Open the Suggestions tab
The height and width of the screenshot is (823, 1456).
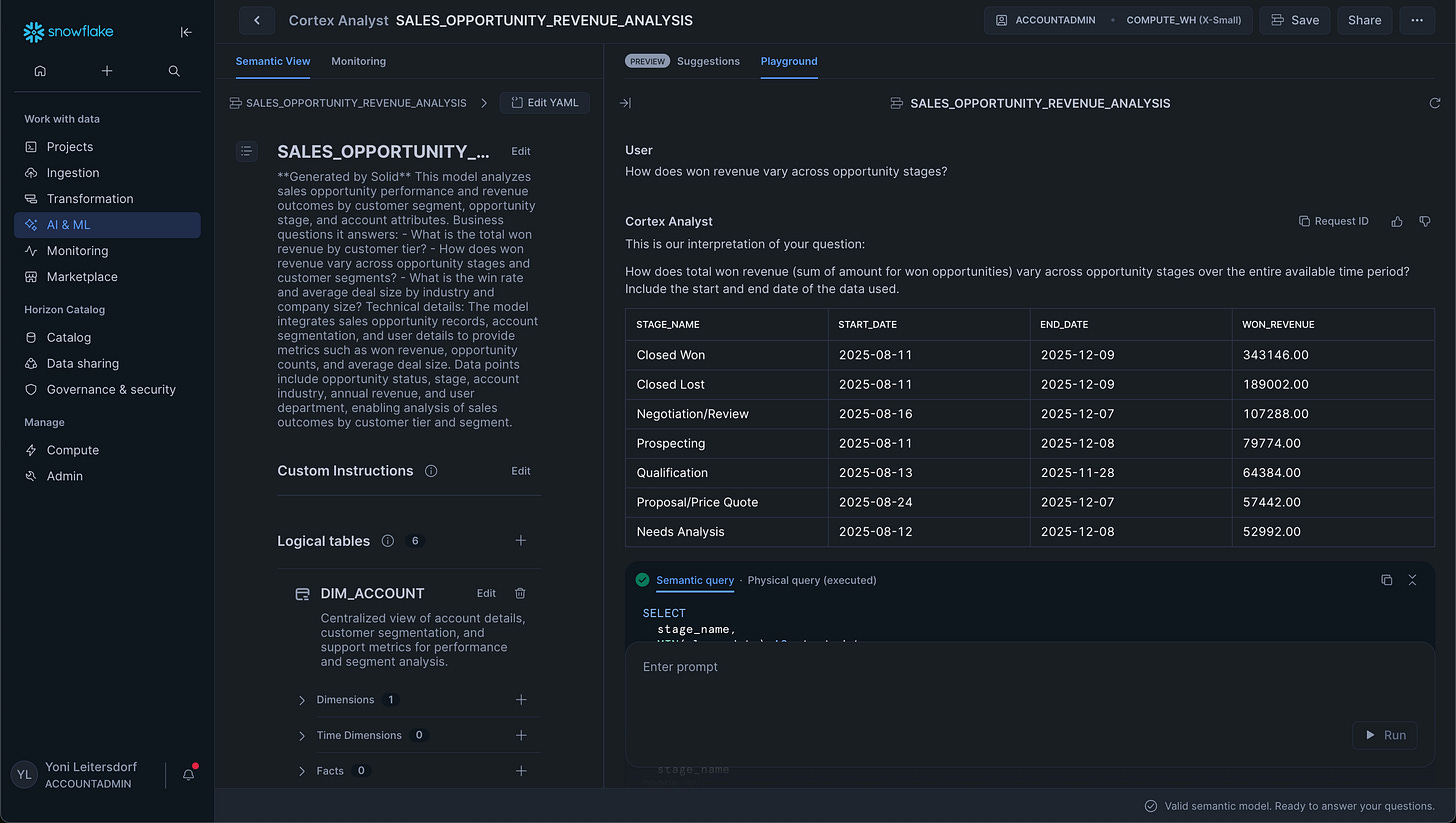(708, 61)
